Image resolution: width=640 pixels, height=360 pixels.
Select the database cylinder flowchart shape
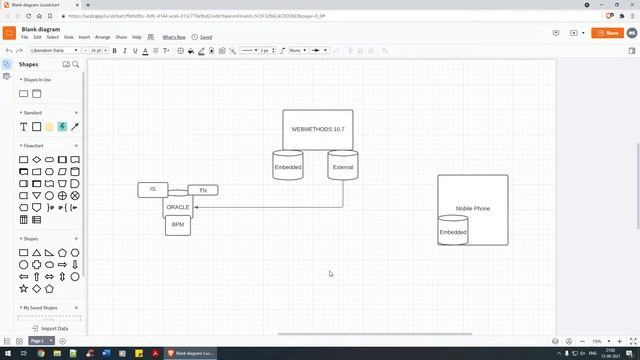[75, 171]
